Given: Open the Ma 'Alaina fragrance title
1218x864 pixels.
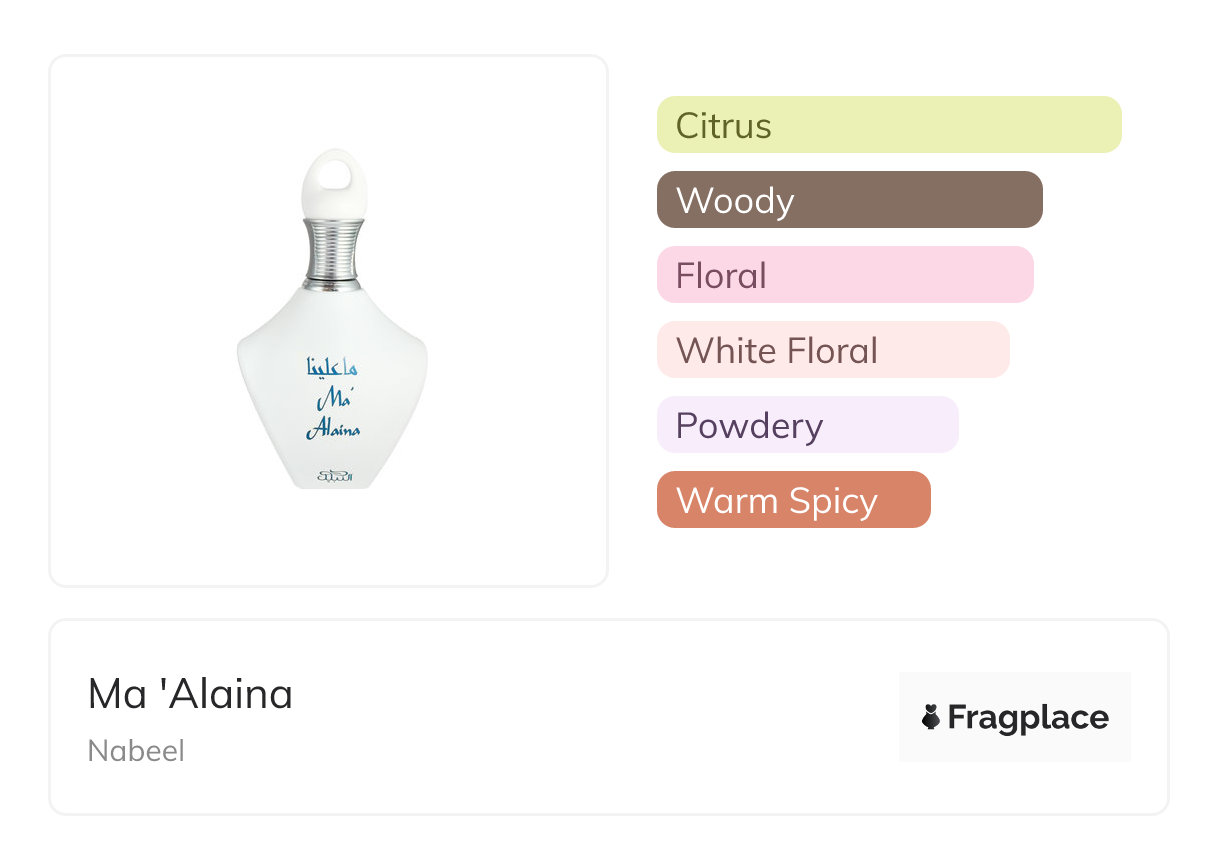Looking at the screenshot, I should (x=190, y=694).
